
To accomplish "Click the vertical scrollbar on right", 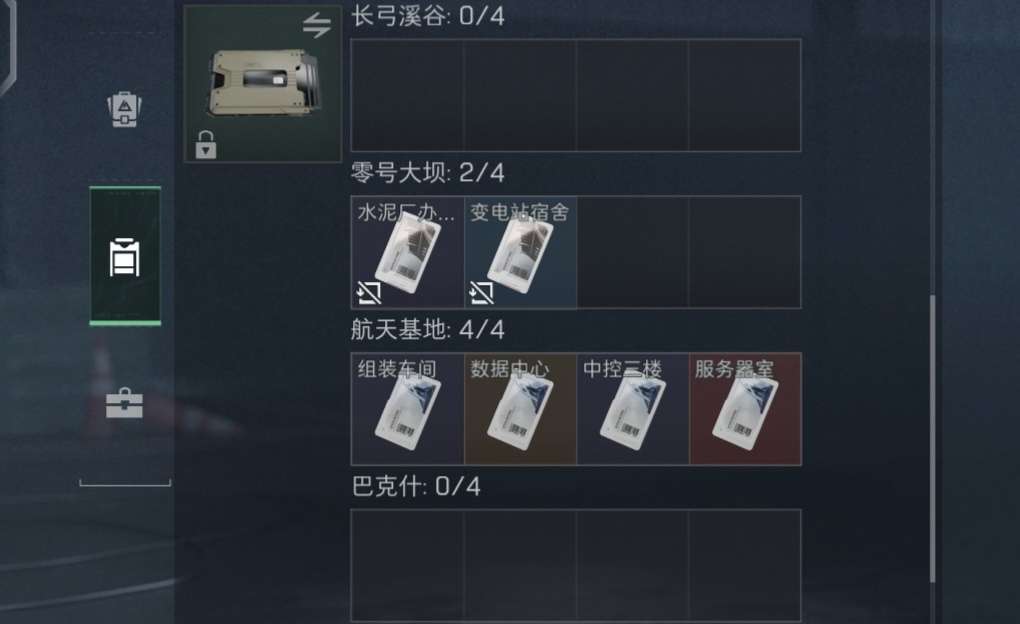I will pos(932,439).
